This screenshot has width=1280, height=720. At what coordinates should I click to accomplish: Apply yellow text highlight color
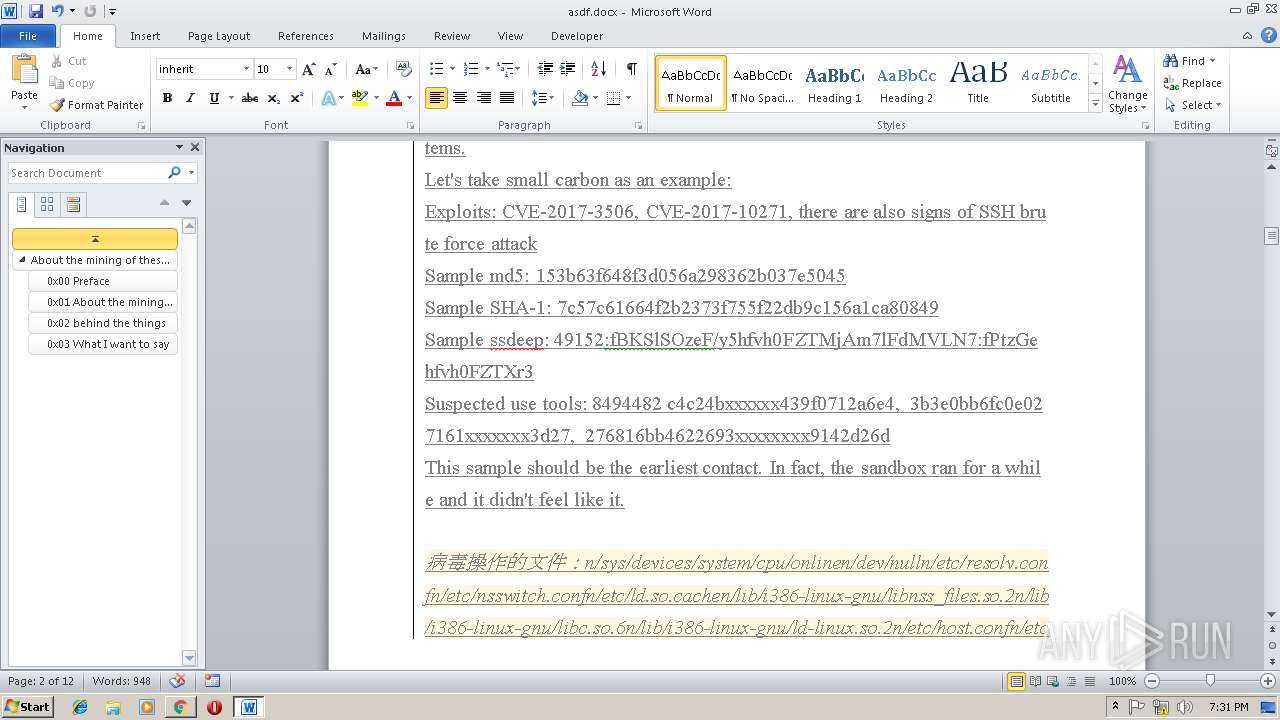point(359,98)
